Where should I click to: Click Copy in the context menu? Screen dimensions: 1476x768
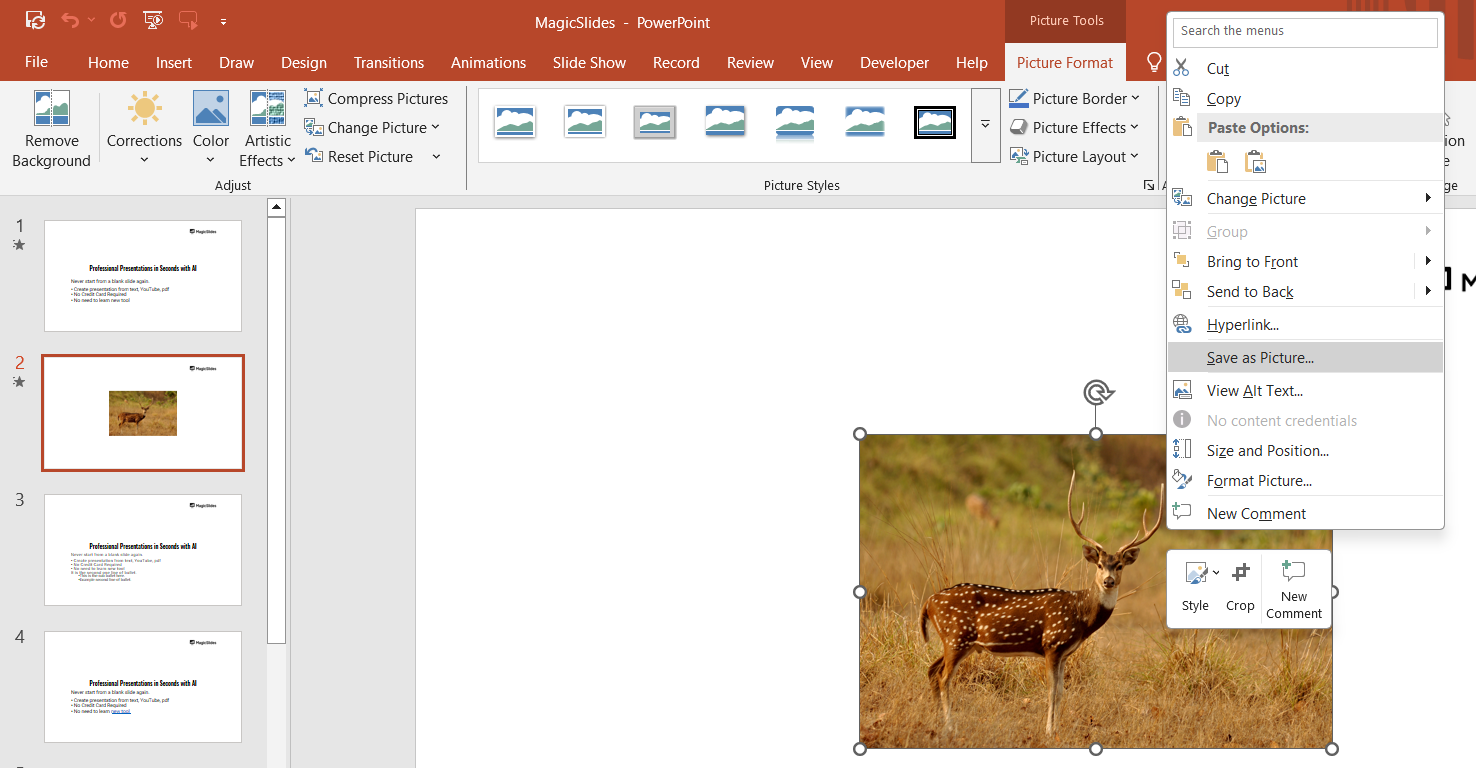pos(1223,99)
